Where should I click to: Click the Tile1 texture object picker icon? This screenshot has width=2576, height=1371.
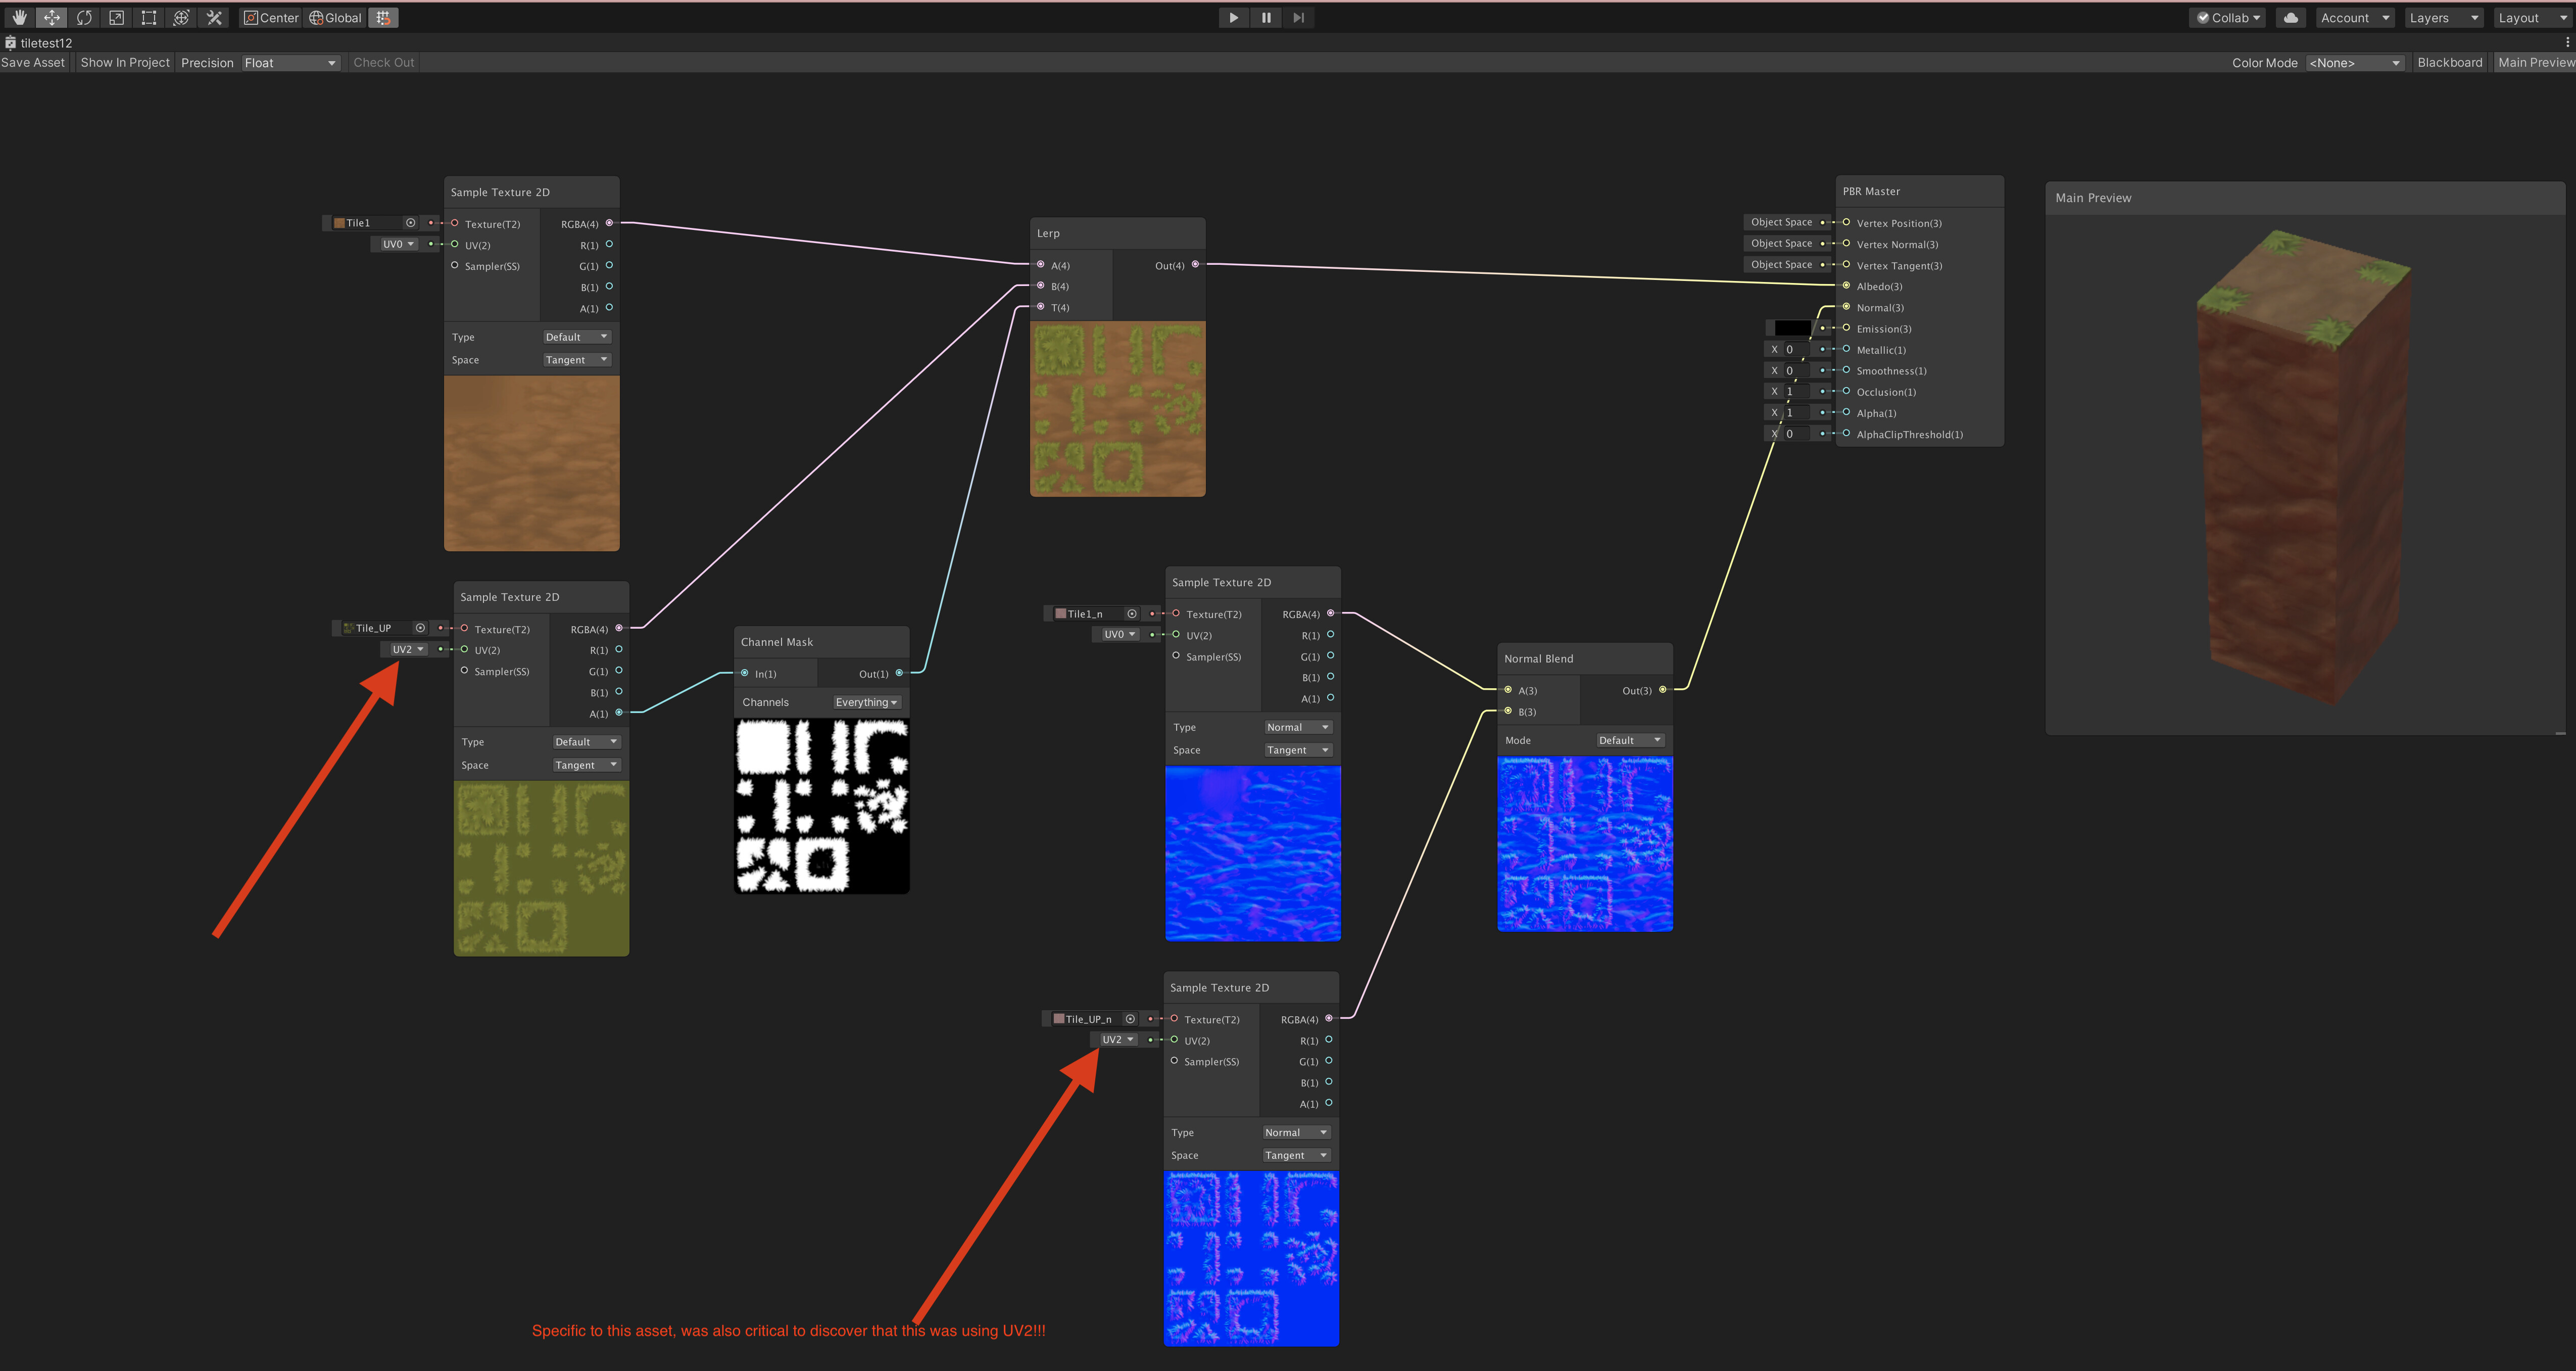click(410, 222)
